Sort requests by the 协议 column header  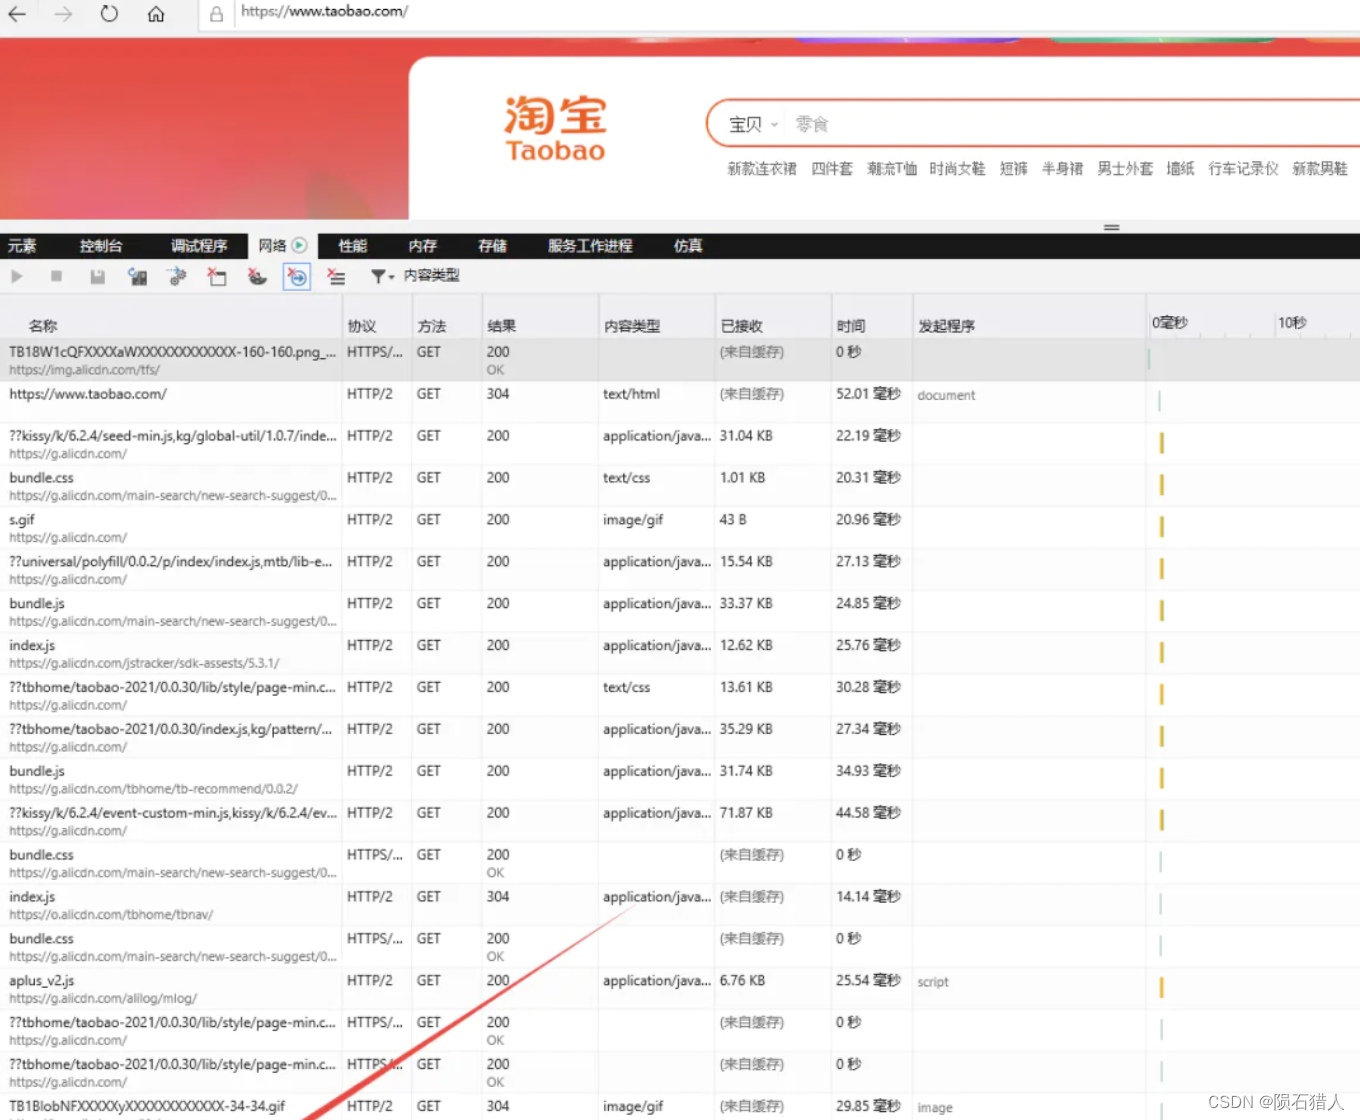tap(362, 326)
